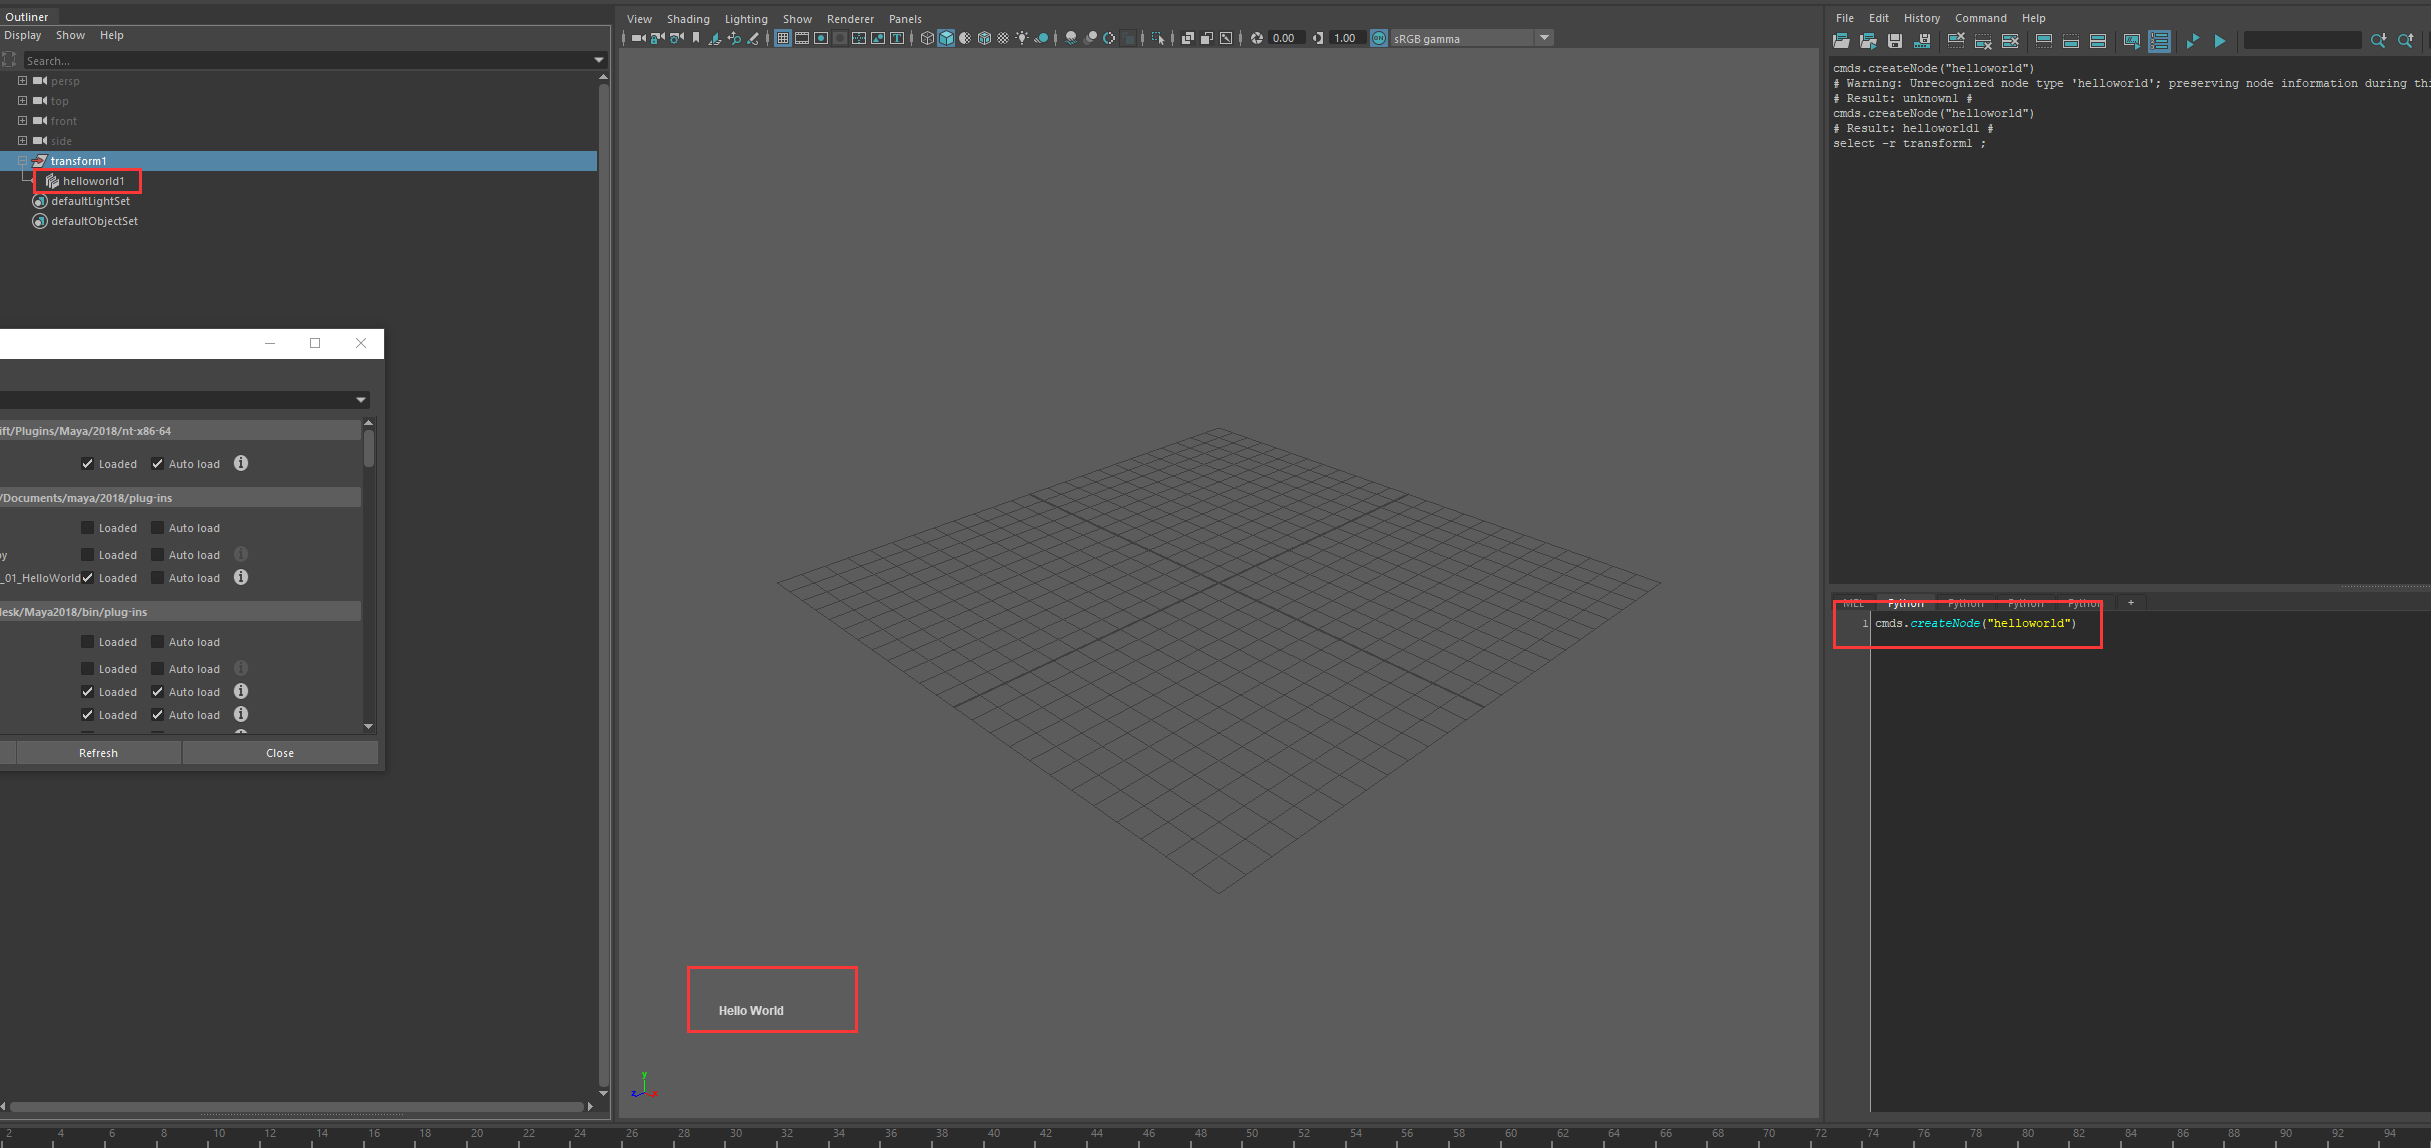Click the Load Script folder icon
Viewport: 2431px width, 1148px height.
(x=1841, y=40)
